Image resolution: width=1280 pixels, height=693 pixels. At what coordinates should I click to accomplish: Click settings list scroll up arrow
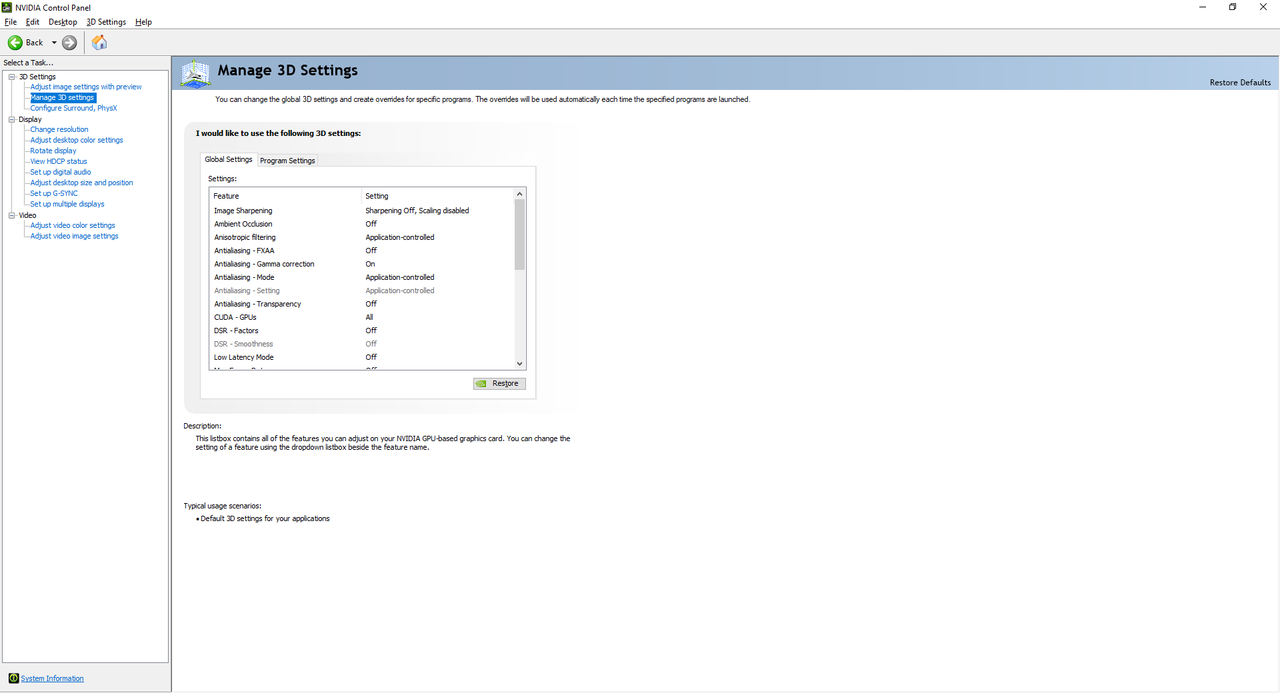click(520, 194)
